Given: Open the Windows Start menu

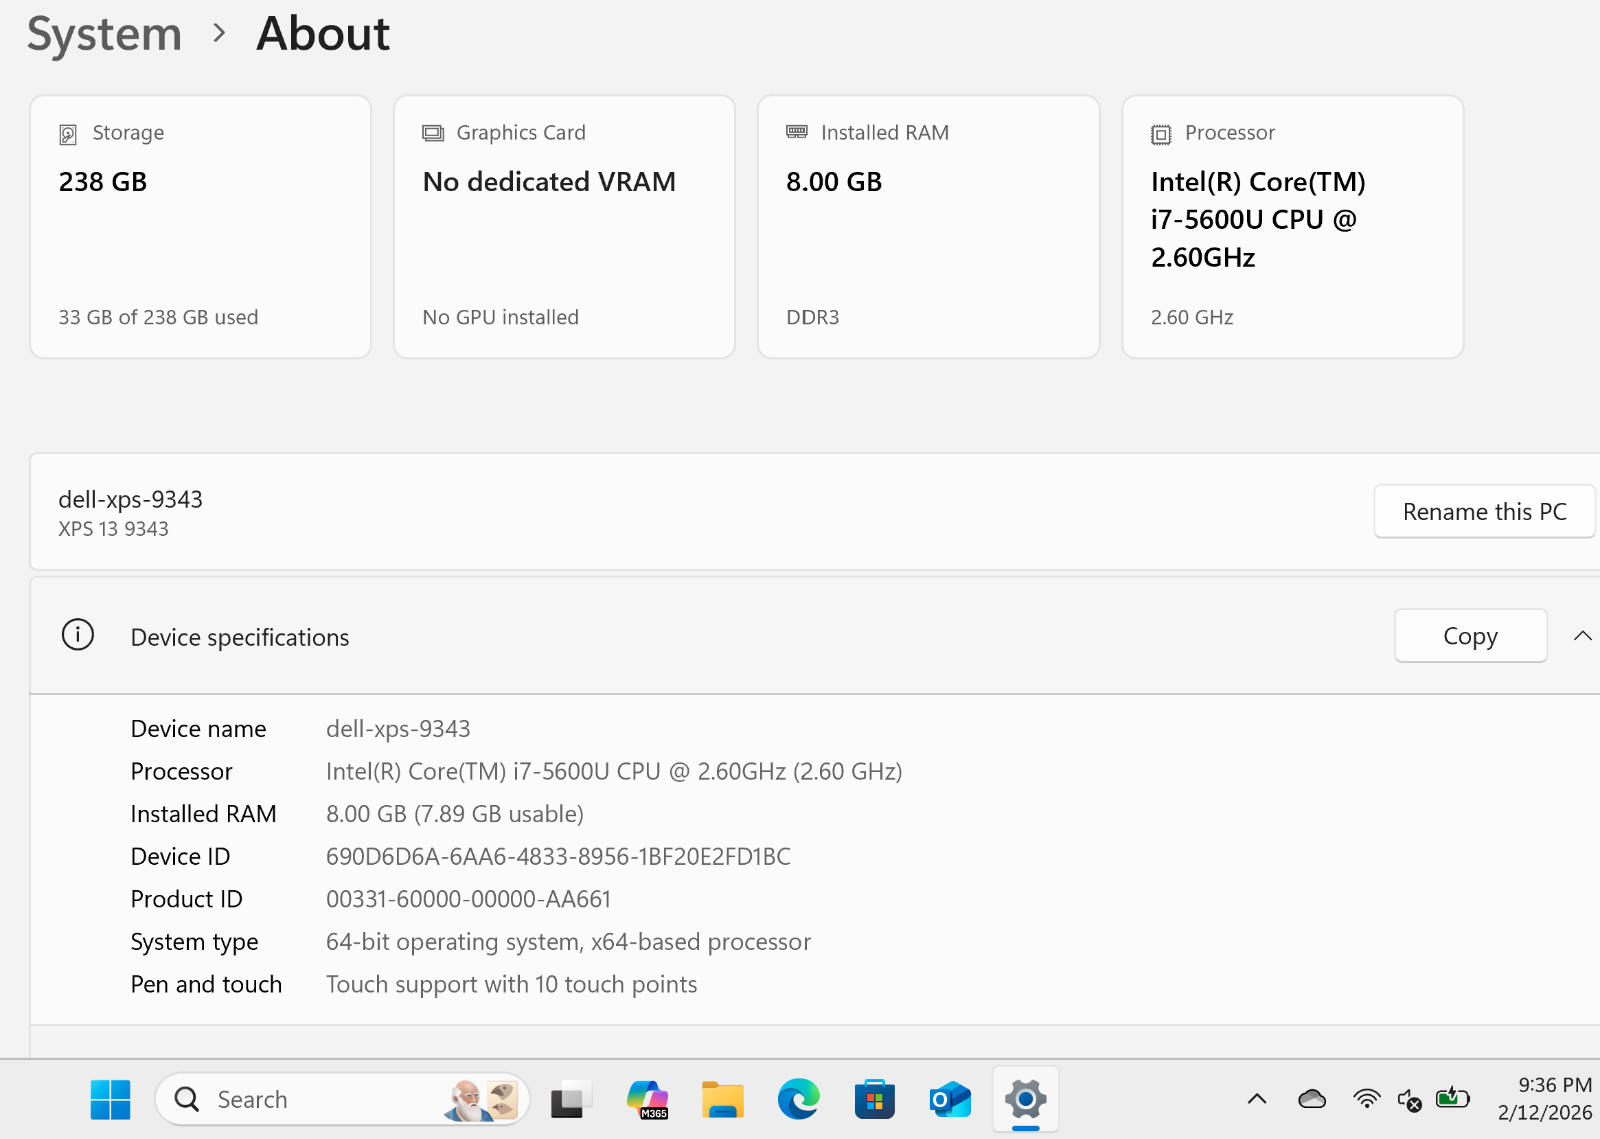Looking at the screenshot, I should (110, 1100).
